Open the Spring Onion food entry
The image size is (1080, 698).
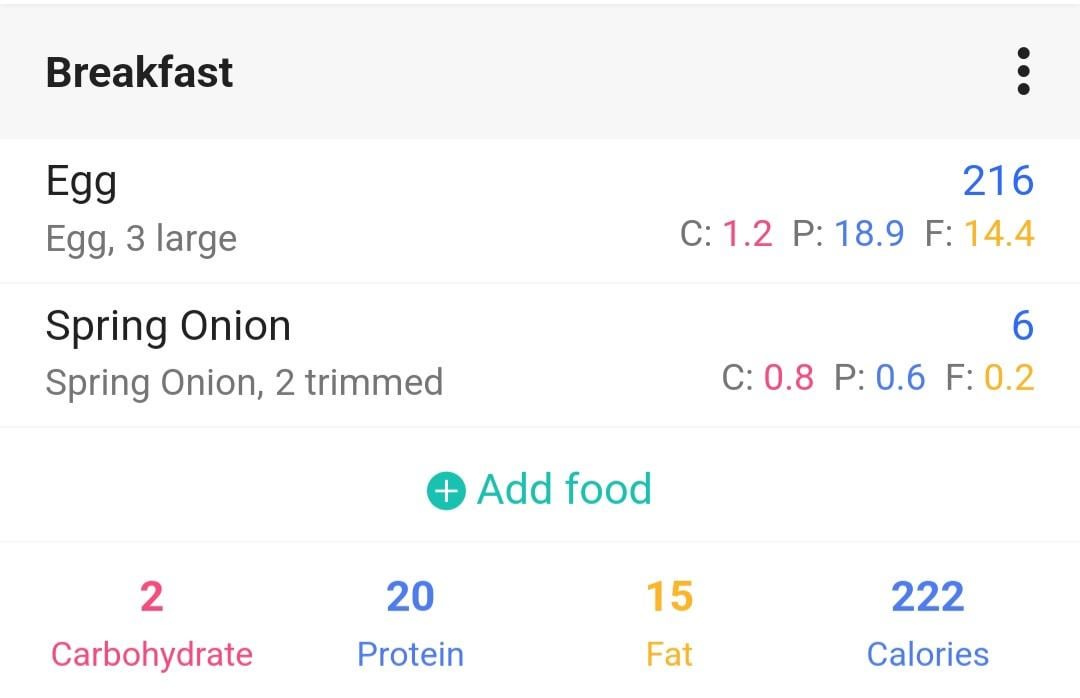tap(540, 355)
